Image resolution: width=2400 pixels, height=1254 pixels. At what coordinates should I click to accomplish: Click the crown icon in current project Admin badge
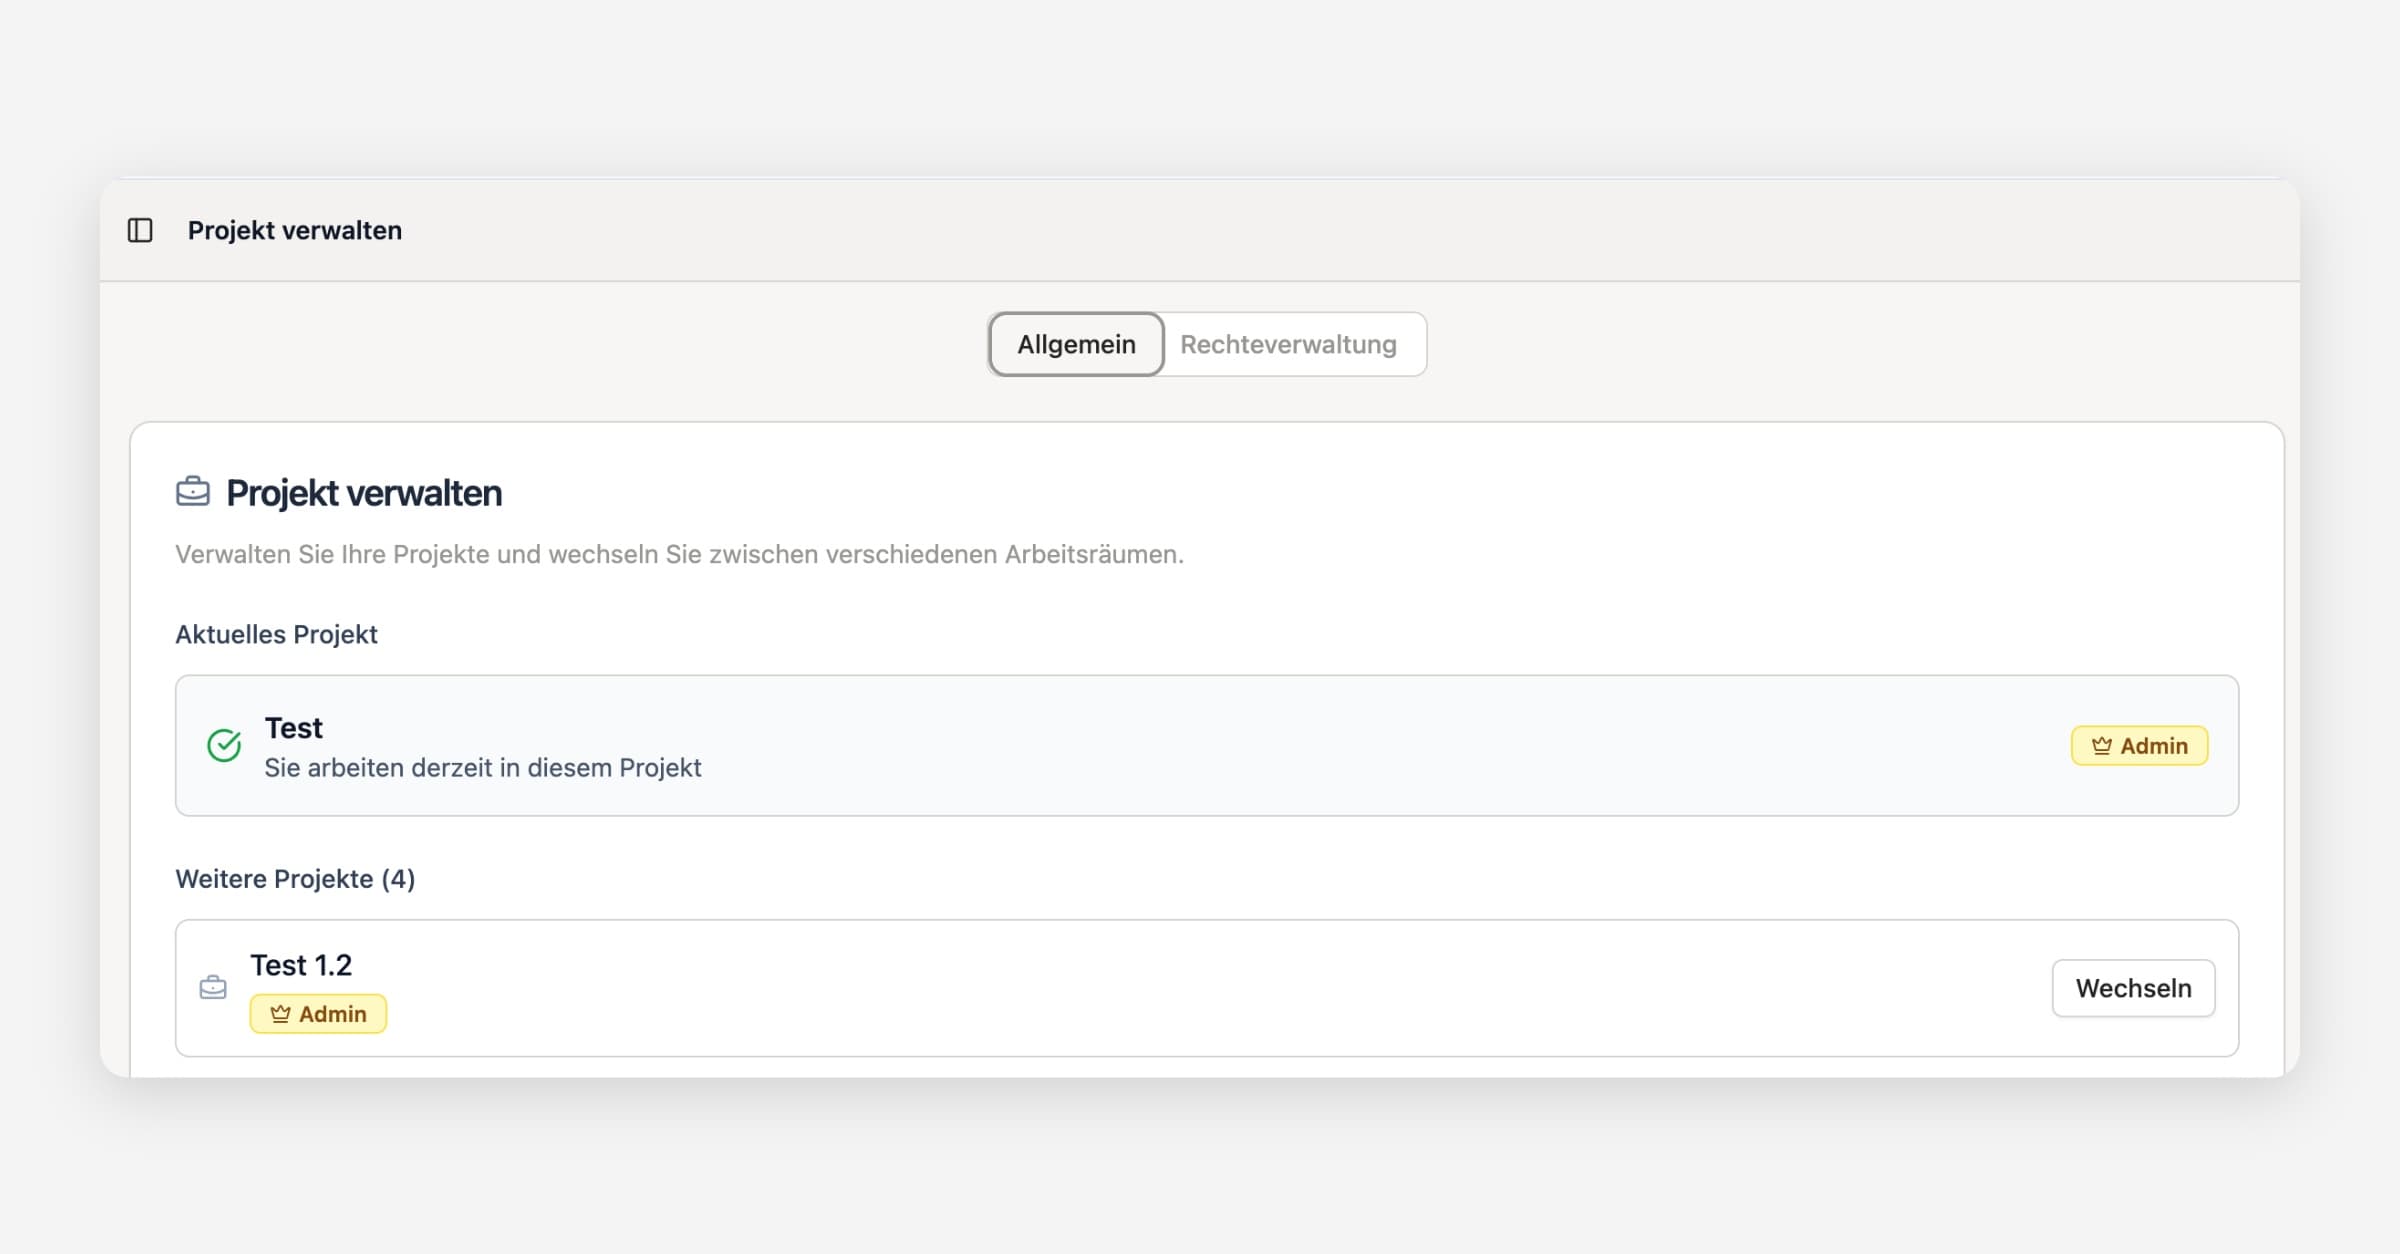(2101, 746)
